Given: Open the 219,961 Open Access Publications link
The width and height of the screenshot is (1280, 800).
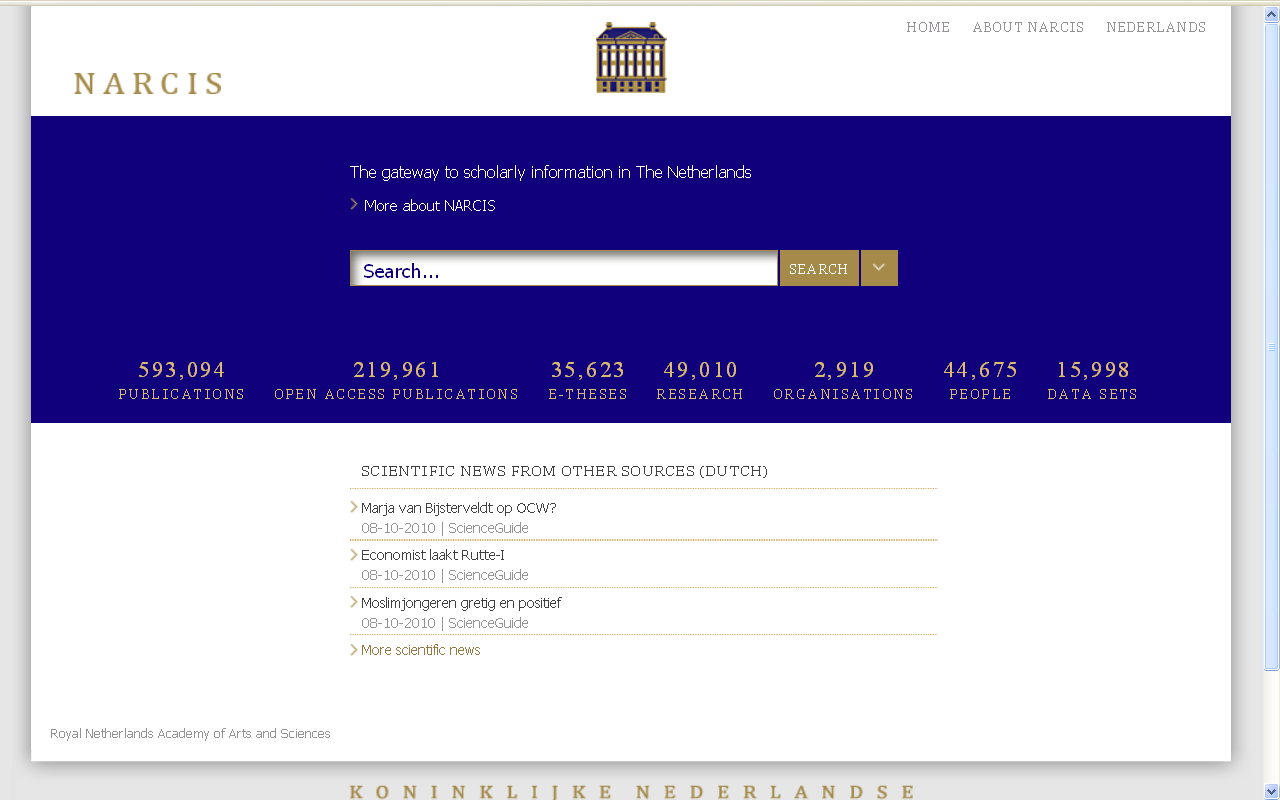Looking at the screenshot, I should pyautogui.click(x=397, y=381).
